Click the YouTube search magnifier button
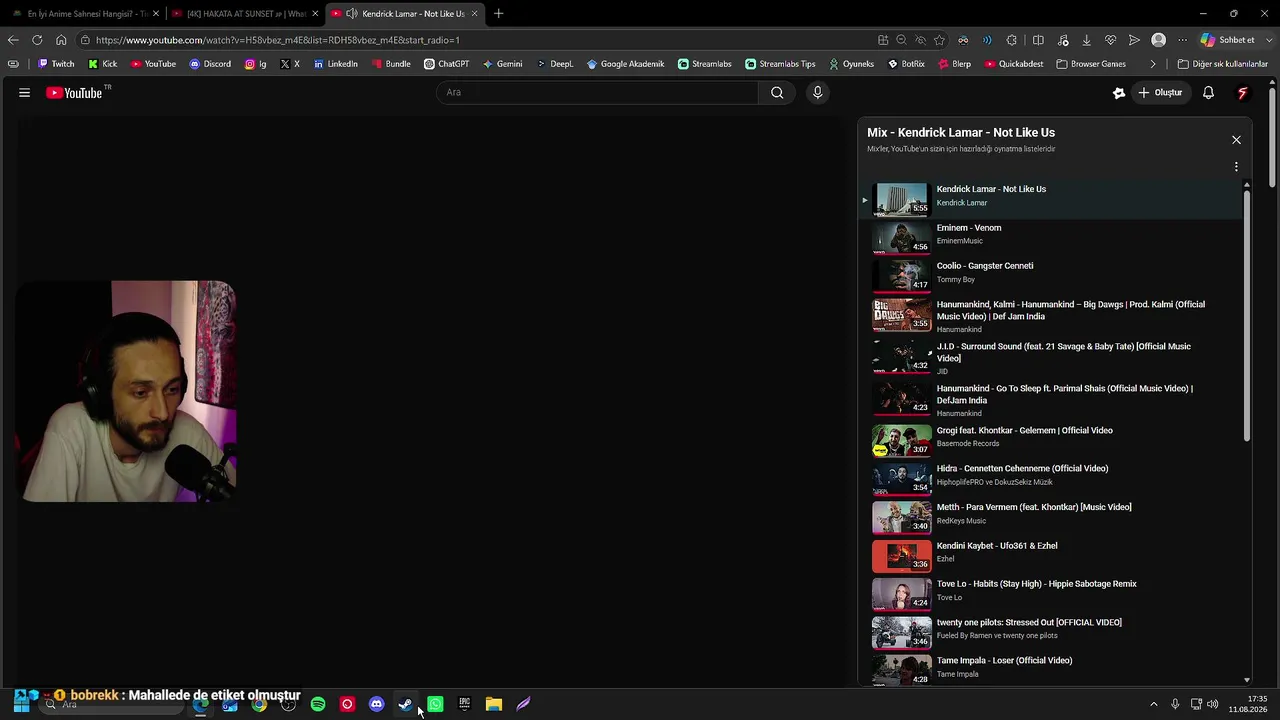 [777, 93]
